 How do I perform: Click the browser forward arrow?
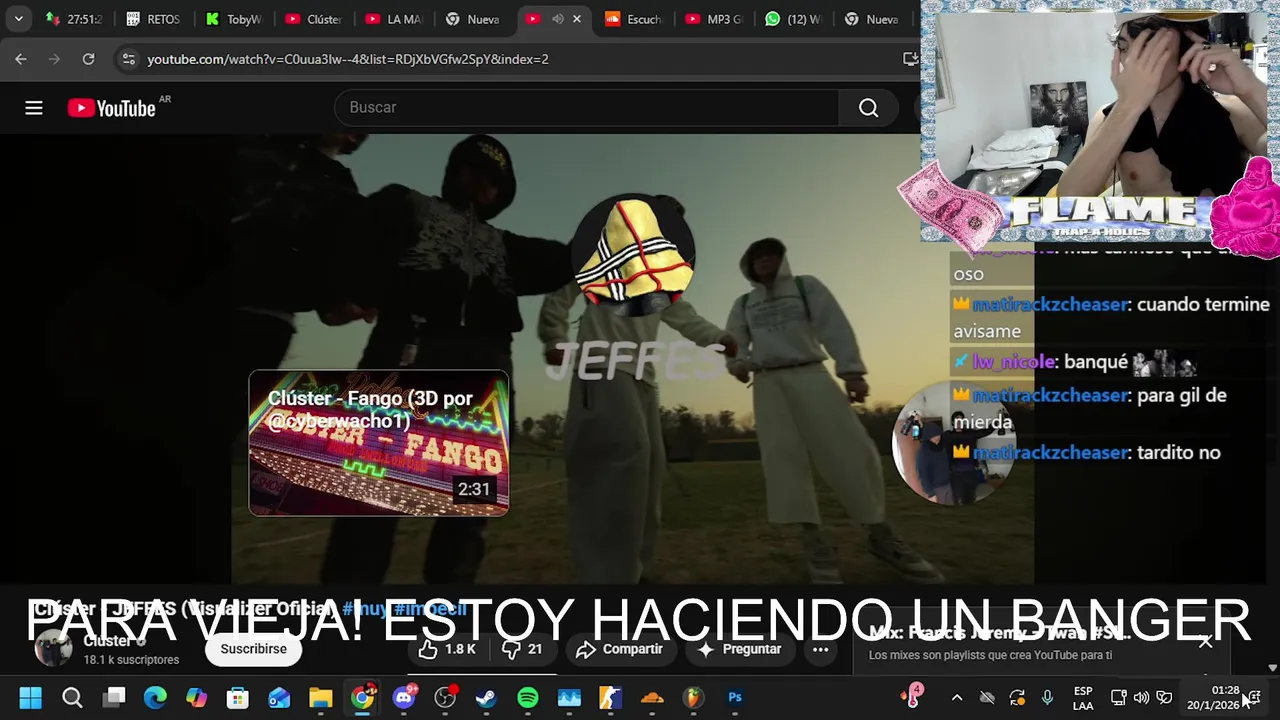[x=54, y=59]
